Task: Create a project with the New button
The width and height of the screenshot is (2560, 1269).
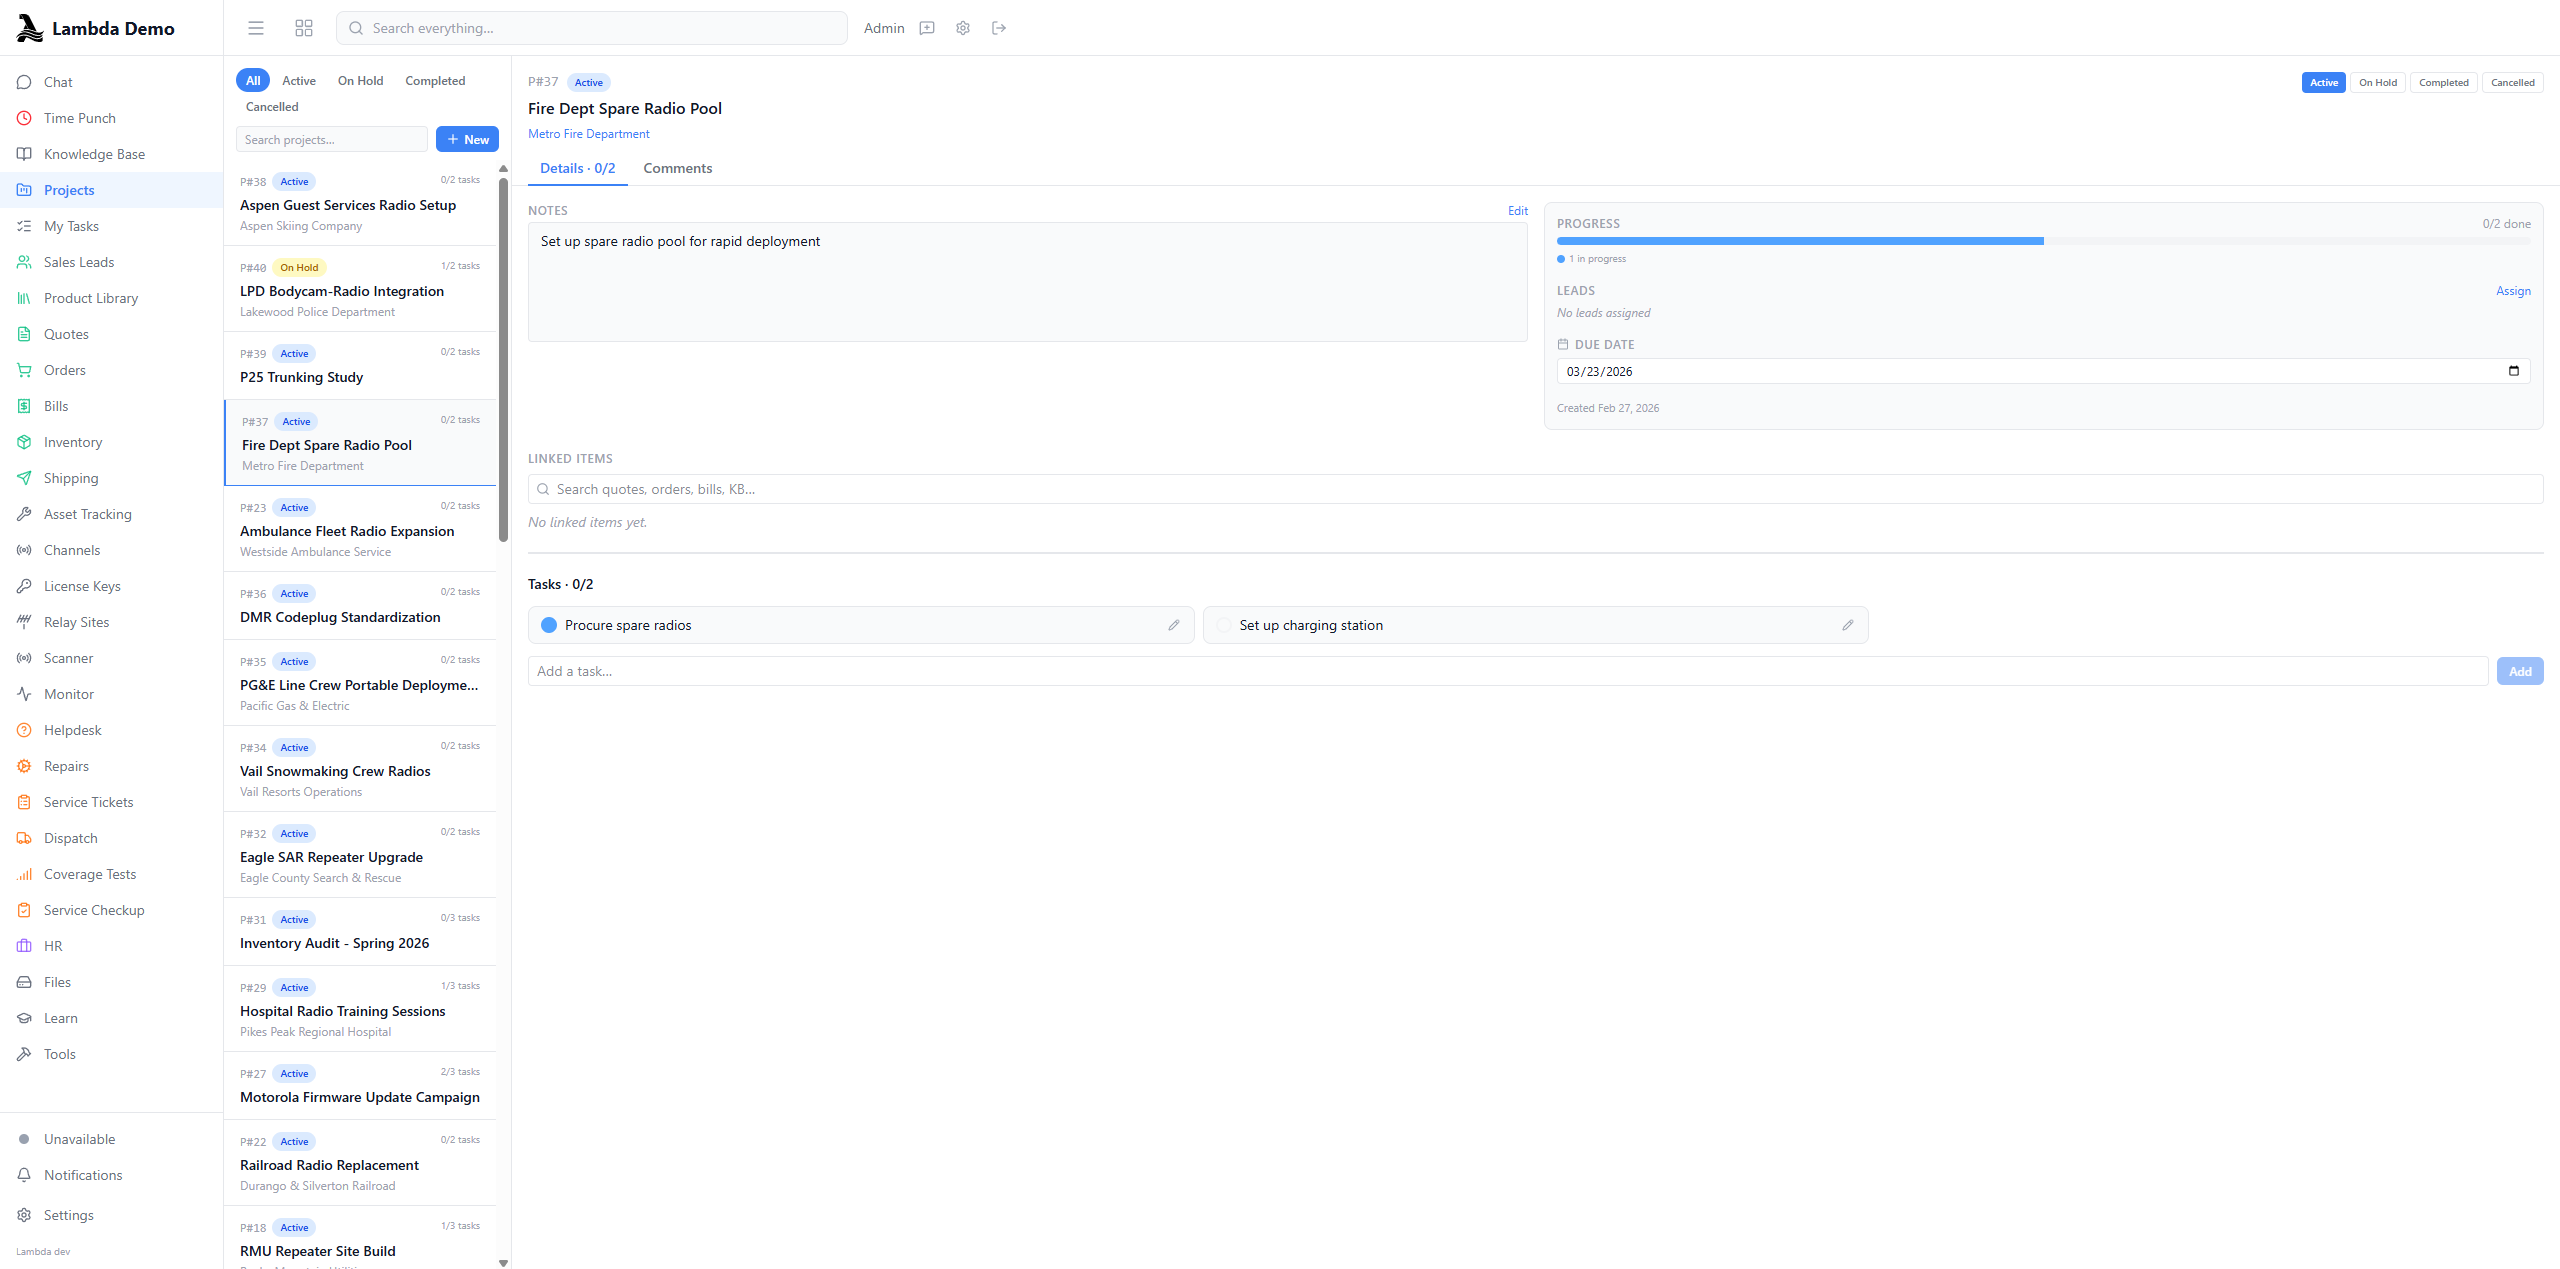Action: [x=466, y=139]
